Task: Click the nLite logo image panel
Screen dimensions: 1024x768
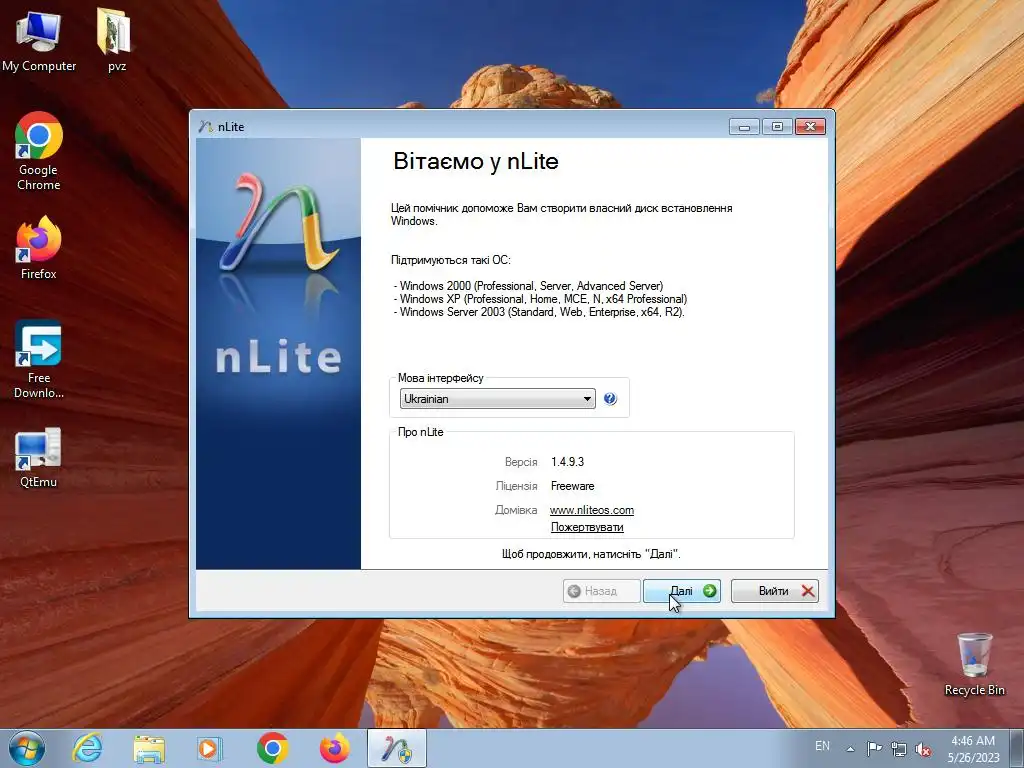Action: pos(279,353)
